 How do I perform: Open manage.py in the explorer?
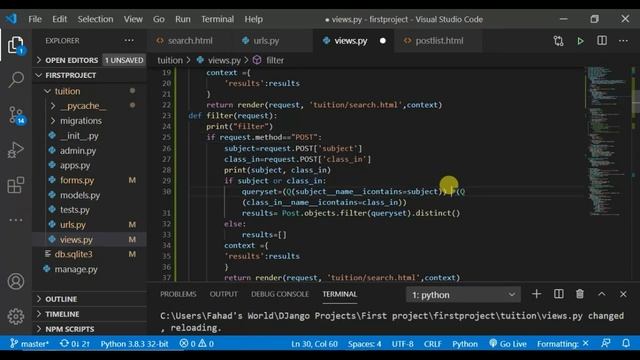[x=90, y=269]
